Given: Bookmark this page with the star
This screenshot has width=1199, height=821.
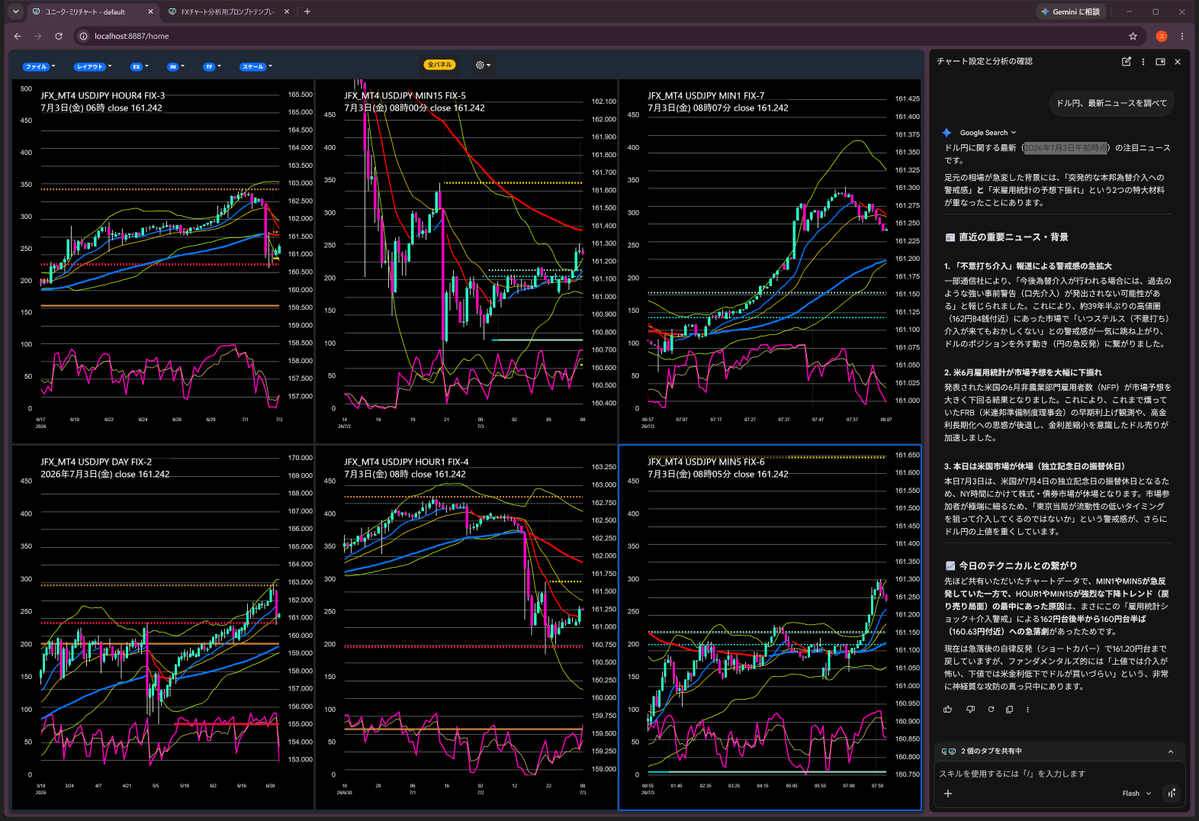Looking at the screenshot, I should [x=1132, y=36].
